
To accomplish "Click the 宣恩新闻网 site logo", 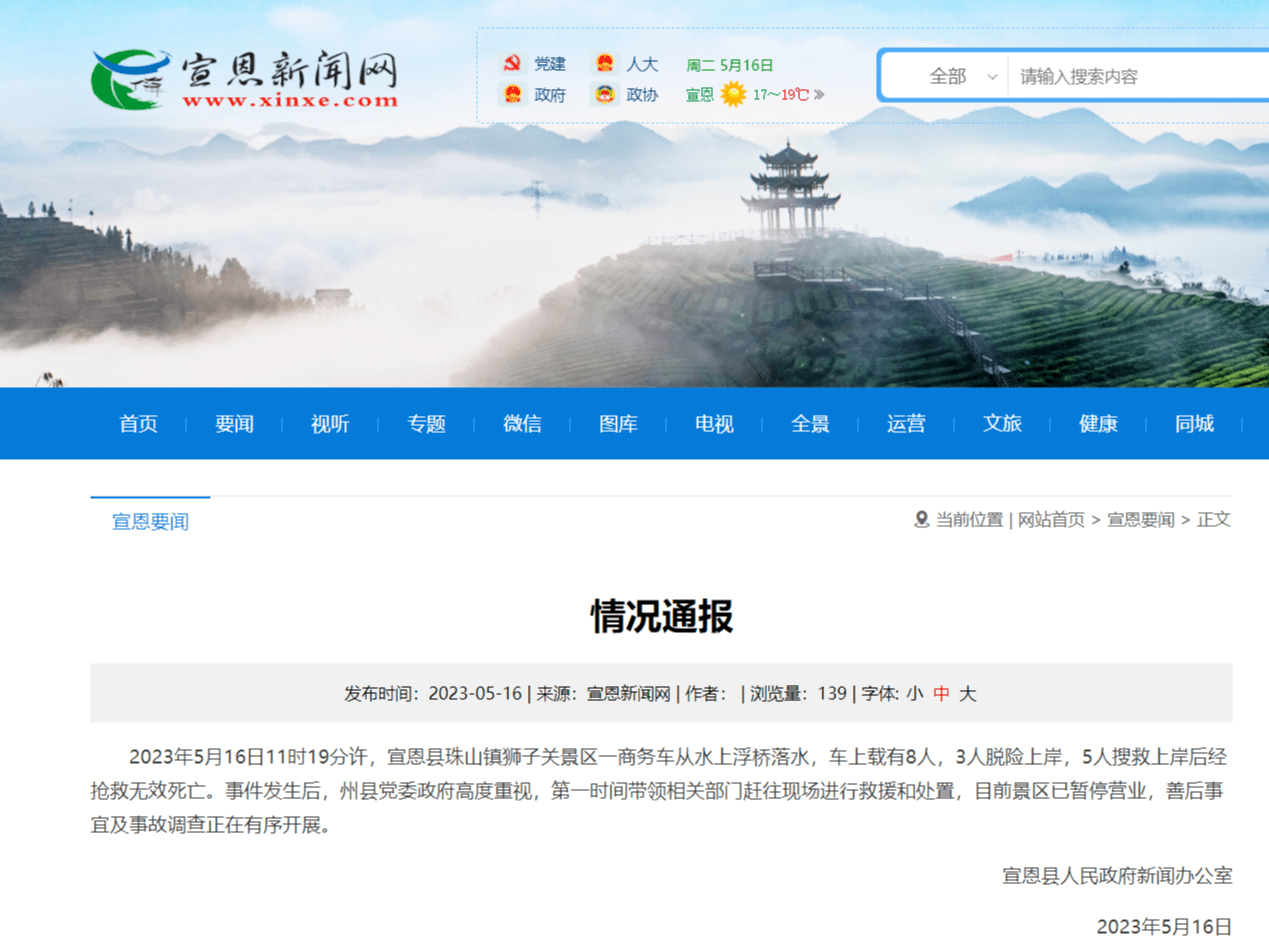I will coord(245,79).
